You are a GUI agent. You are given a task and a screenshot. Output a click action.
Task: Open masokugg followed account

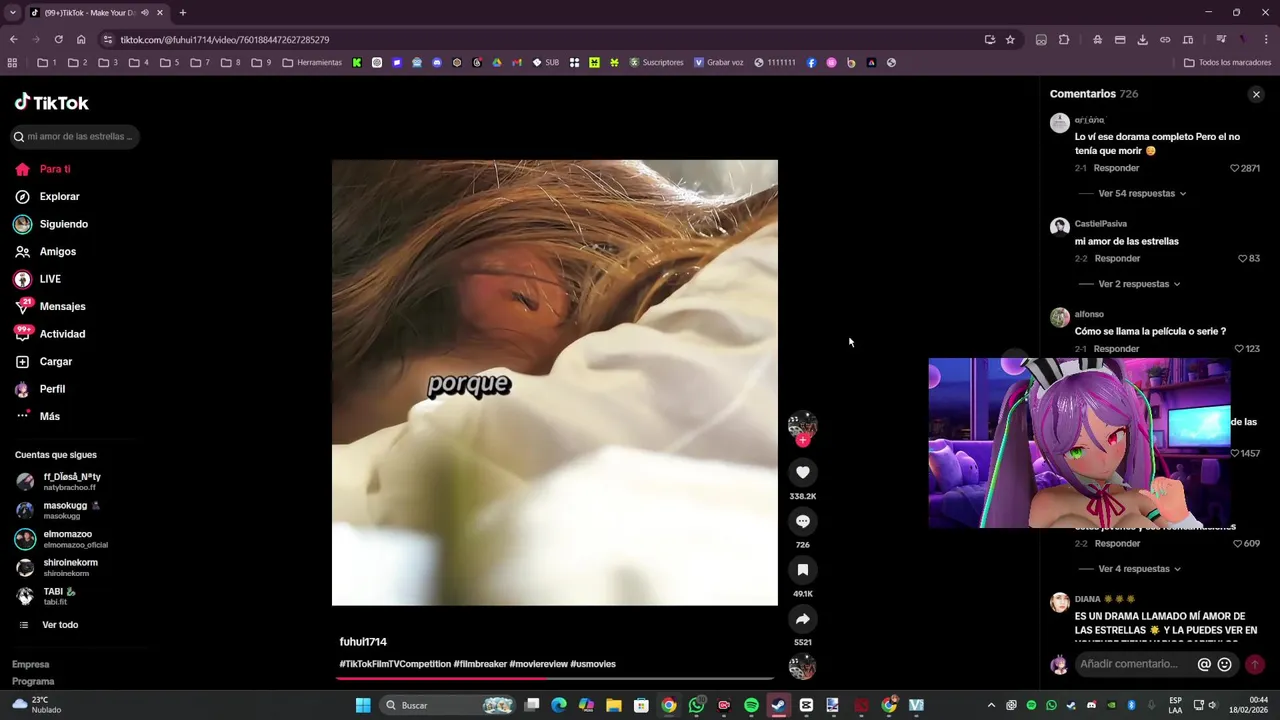coord(70,510)
